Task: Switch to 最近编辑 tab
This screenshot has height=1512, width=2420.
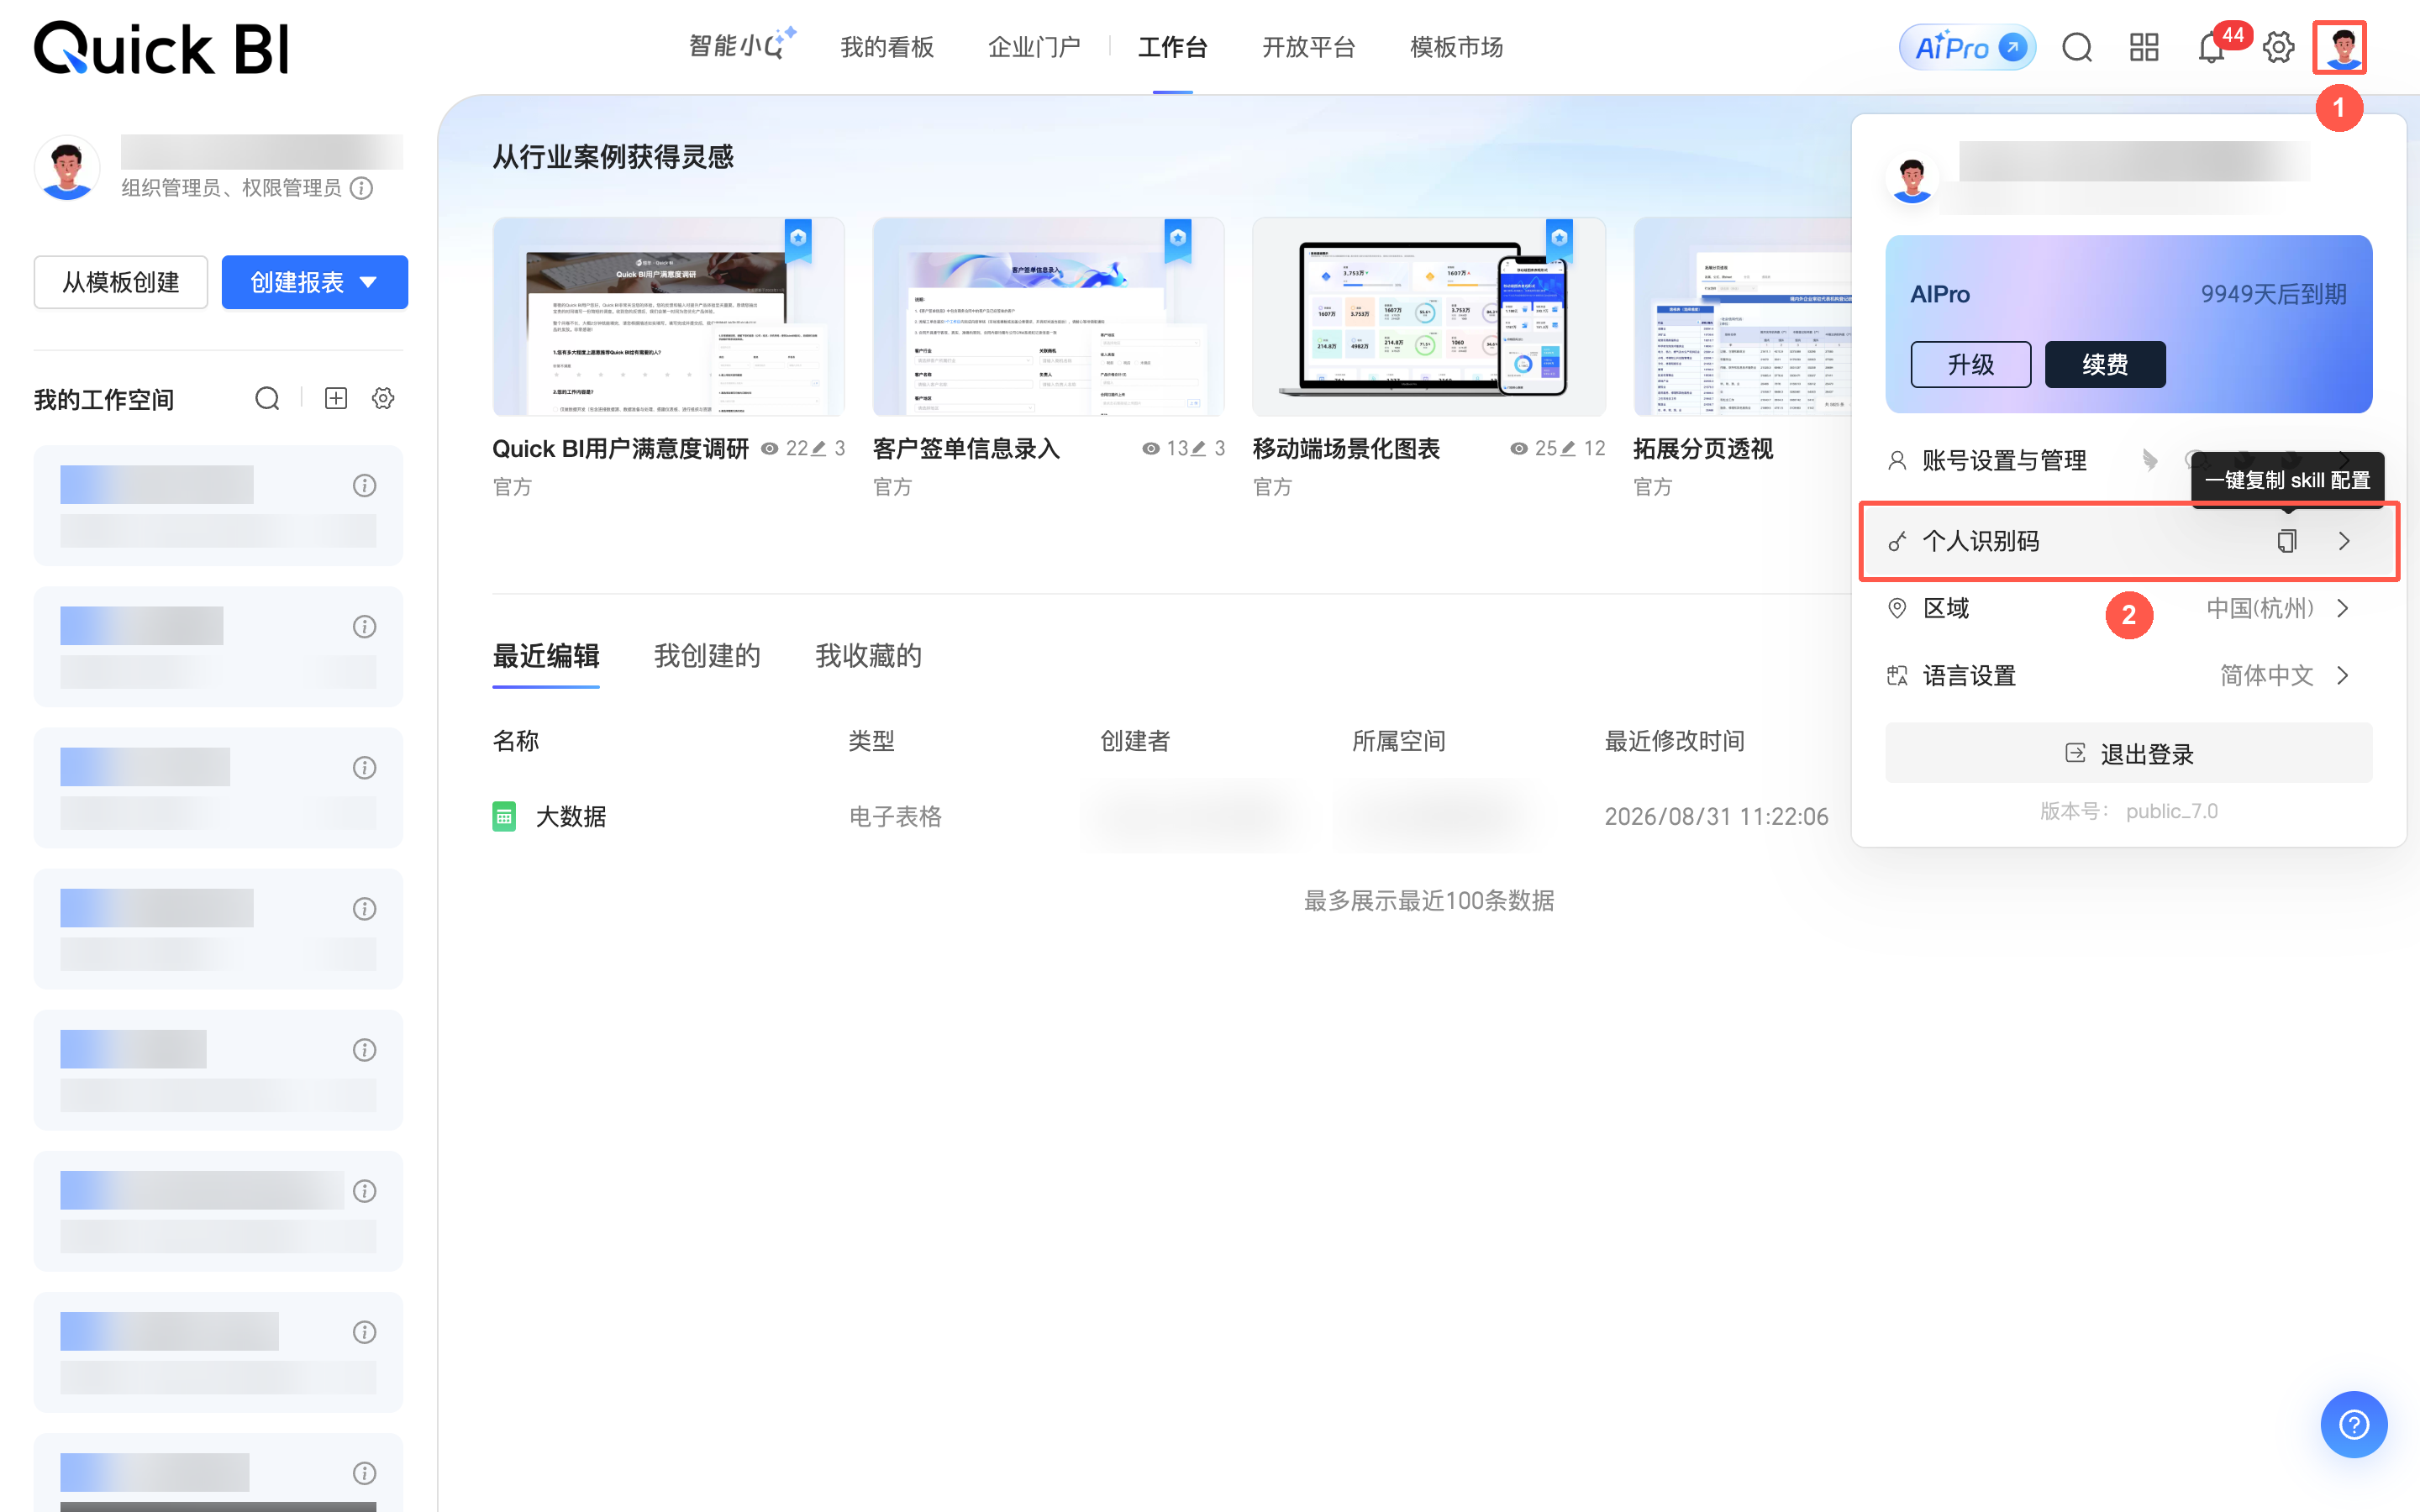Action: click(x=546, y=656)
